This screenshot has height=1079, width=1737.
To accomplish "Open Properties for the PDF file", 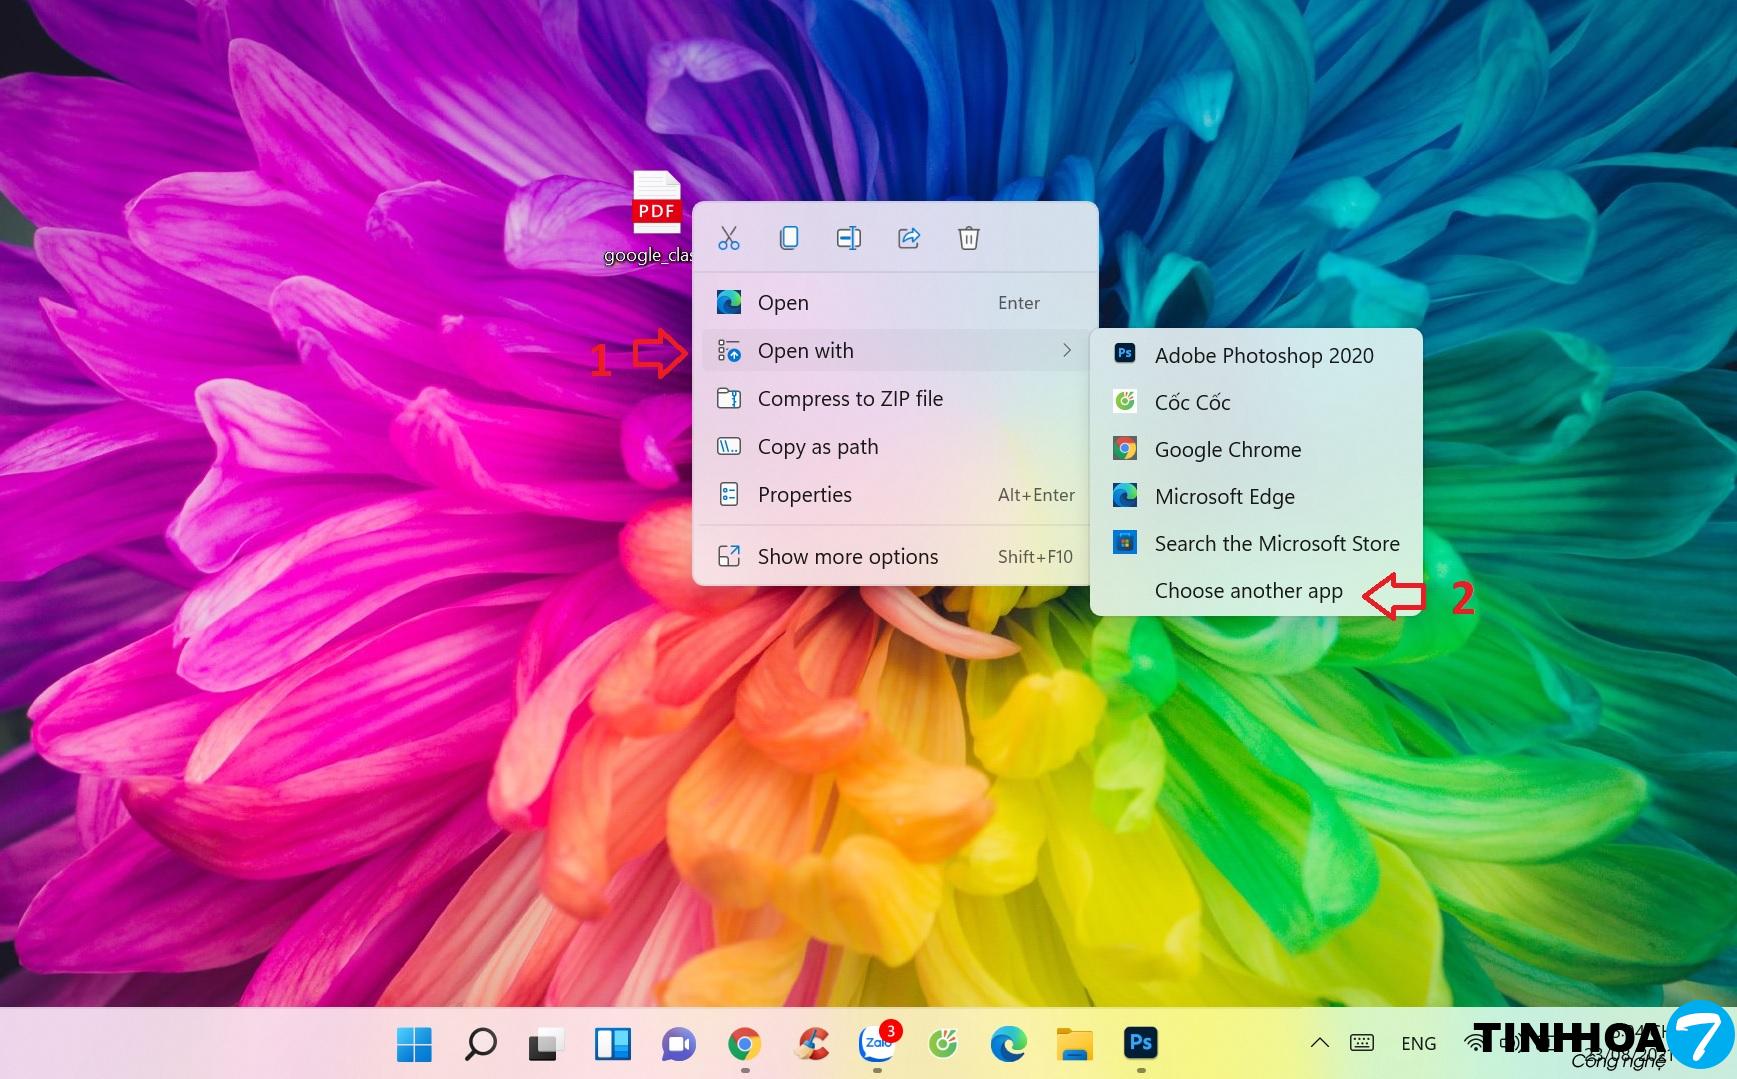I will (x=804, y=495).
